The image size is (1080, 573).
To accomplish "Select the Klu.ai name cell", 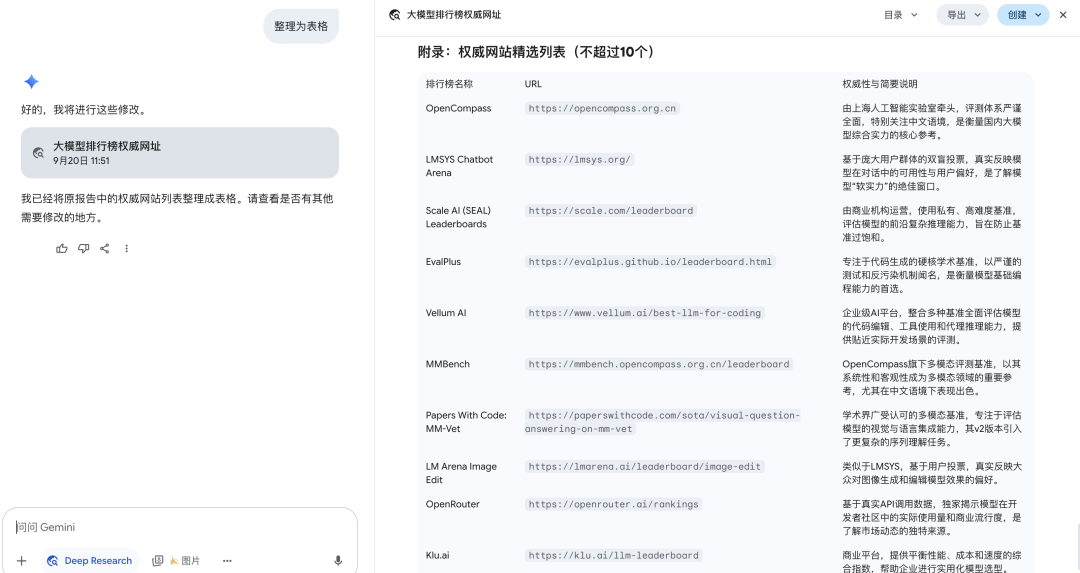I will [x=437, y=555].
